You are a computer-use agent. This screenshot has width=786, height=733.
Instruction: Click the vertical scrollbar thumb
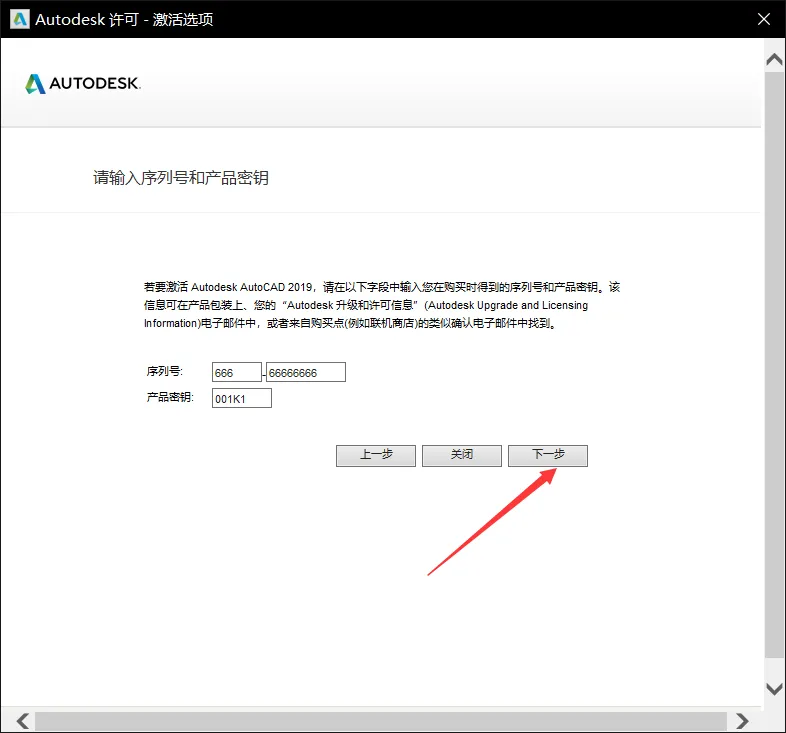point(774,364)
